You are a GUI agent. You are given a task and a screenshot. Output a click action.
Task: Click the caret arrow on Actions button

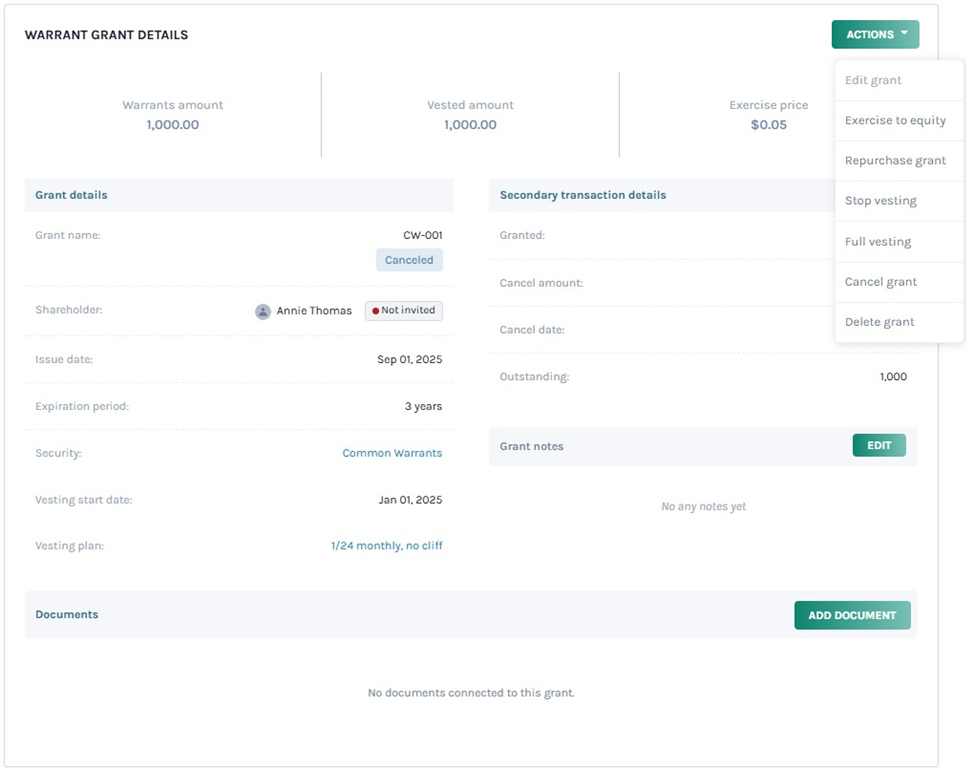[904, 34]
